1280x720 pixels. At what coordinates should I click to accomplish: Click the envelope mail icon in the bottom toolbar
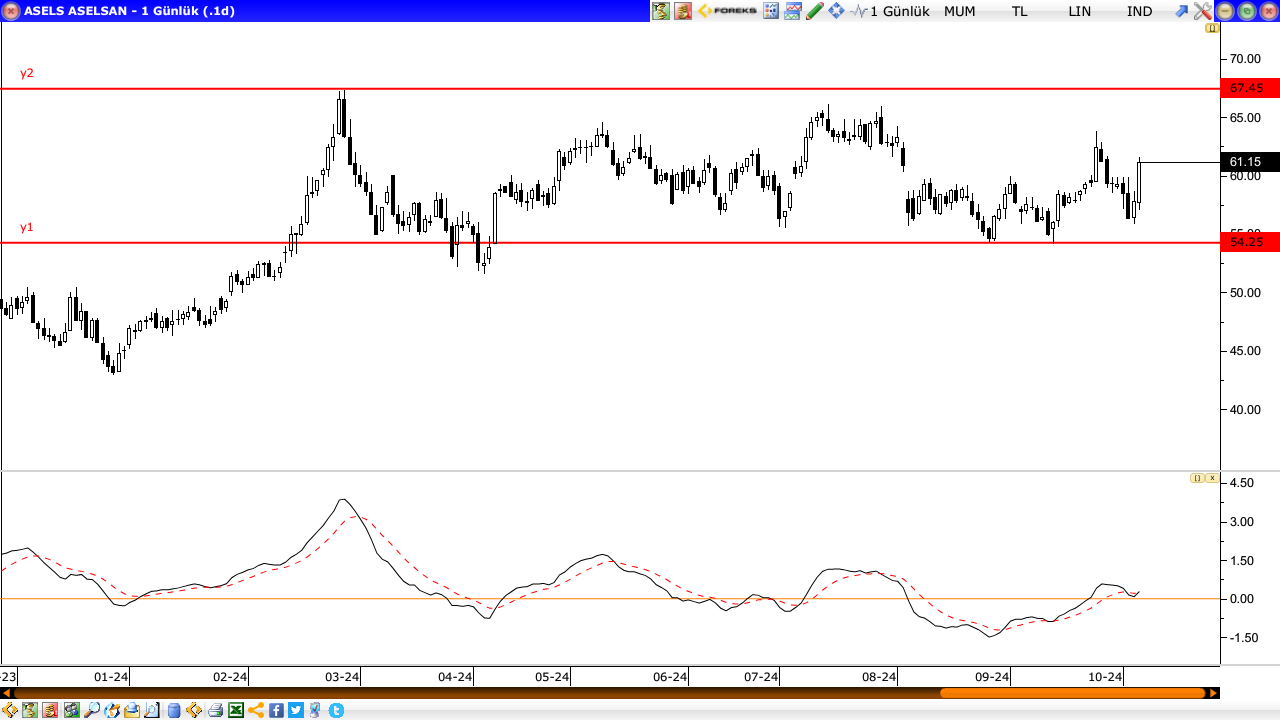click(132, 710)
